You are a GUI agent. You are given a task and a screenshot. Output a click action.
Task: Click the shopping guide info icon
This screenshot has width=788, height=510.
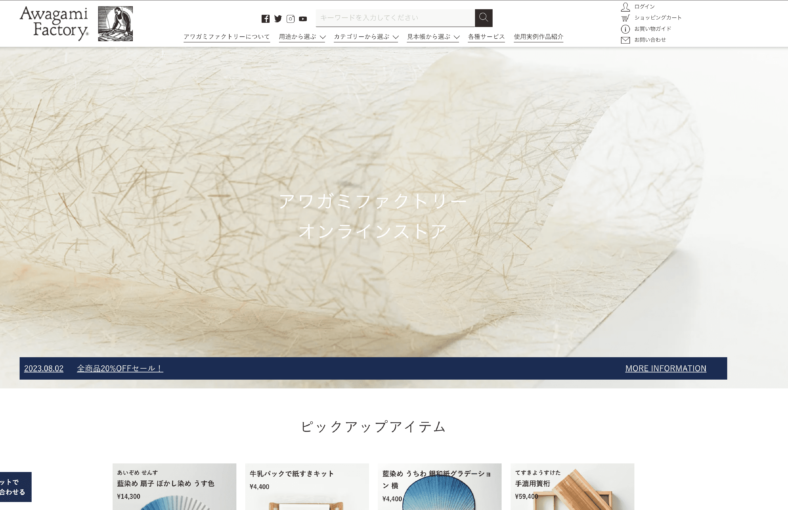click(625, 29)
